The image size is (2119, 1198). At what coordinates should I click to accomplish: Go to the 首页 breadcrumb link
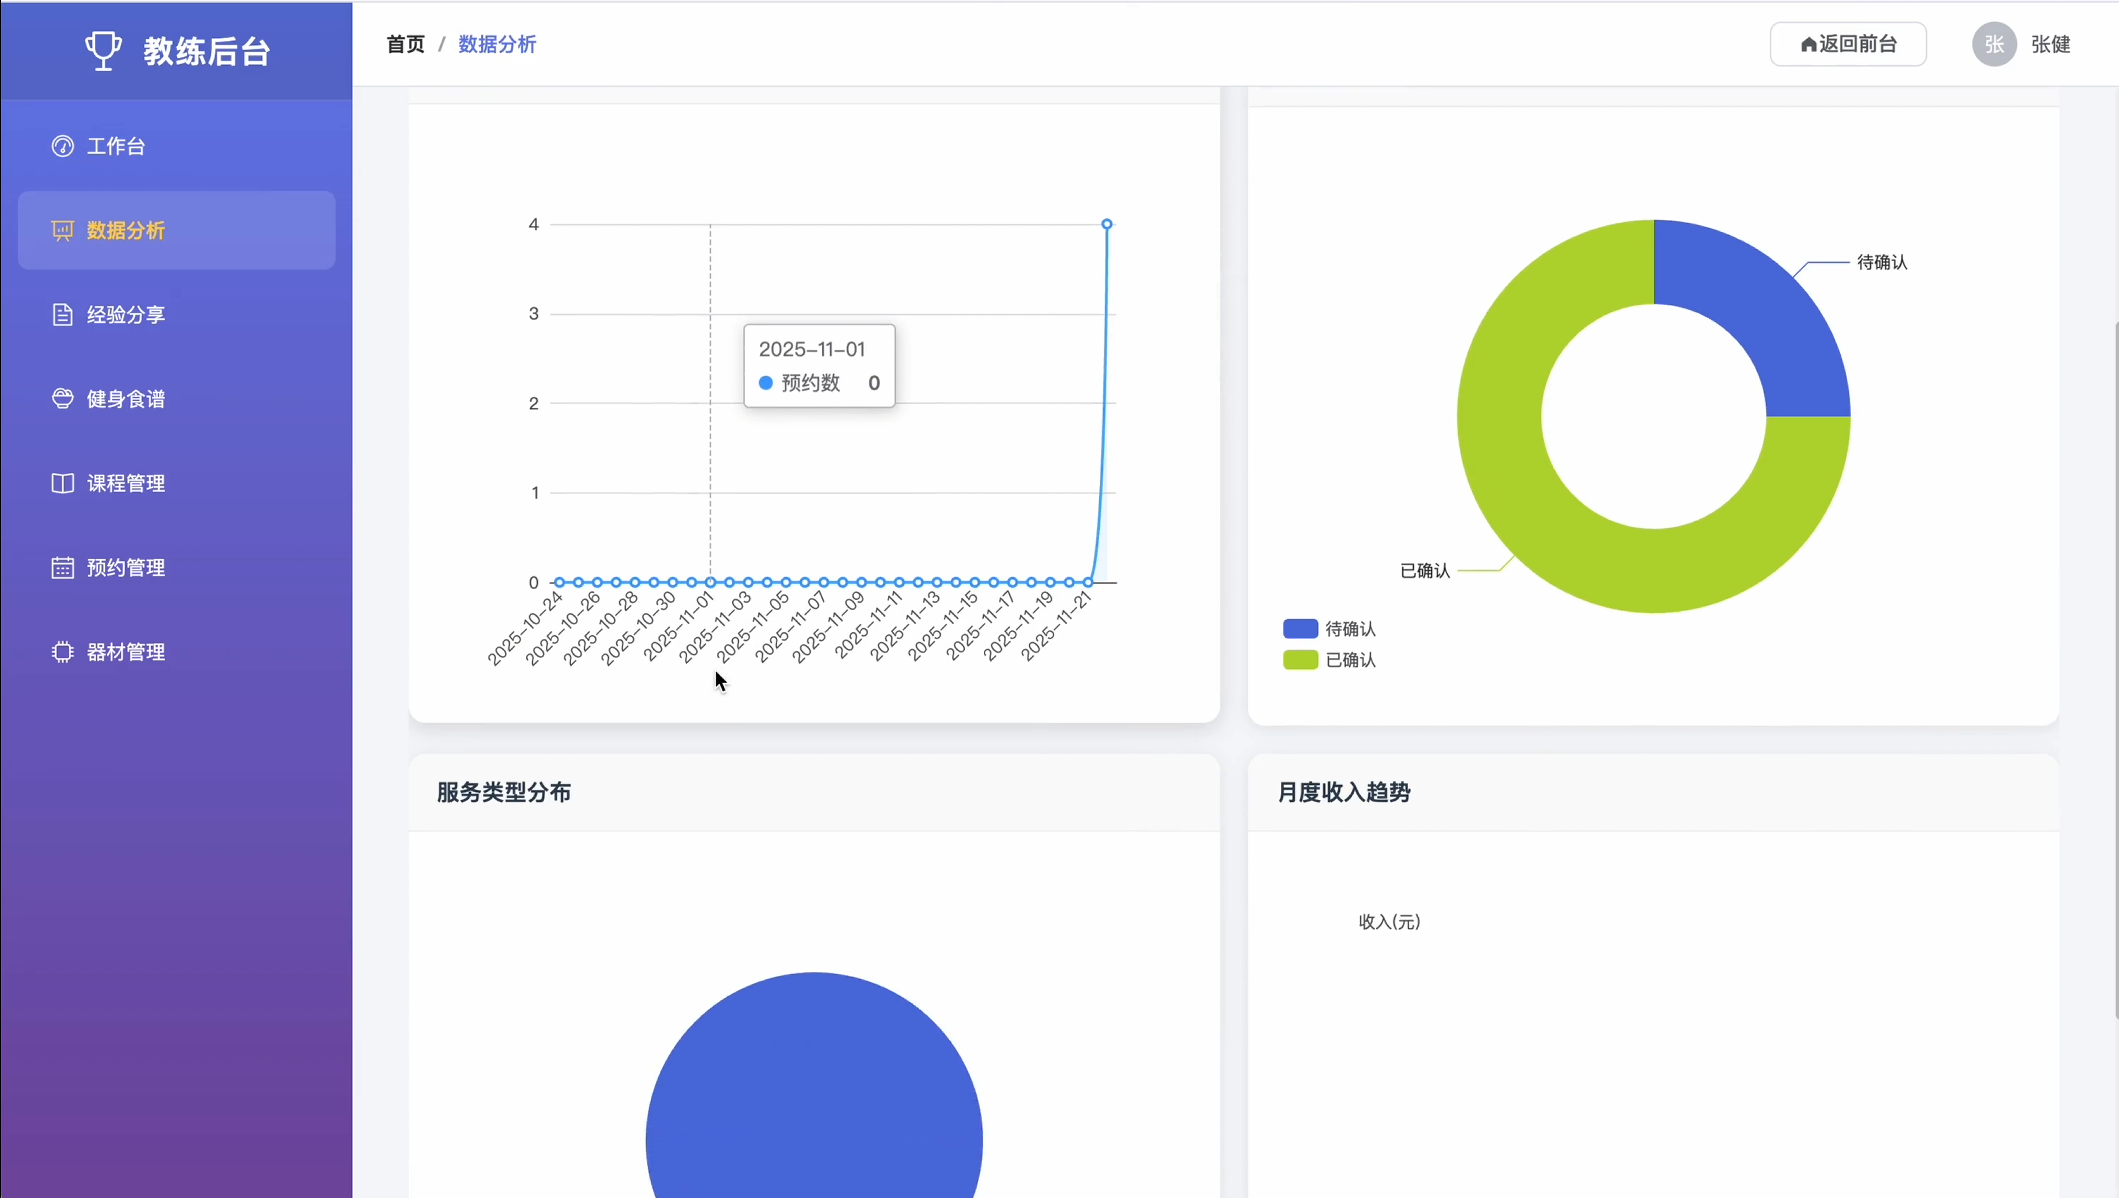coord(405,44)
